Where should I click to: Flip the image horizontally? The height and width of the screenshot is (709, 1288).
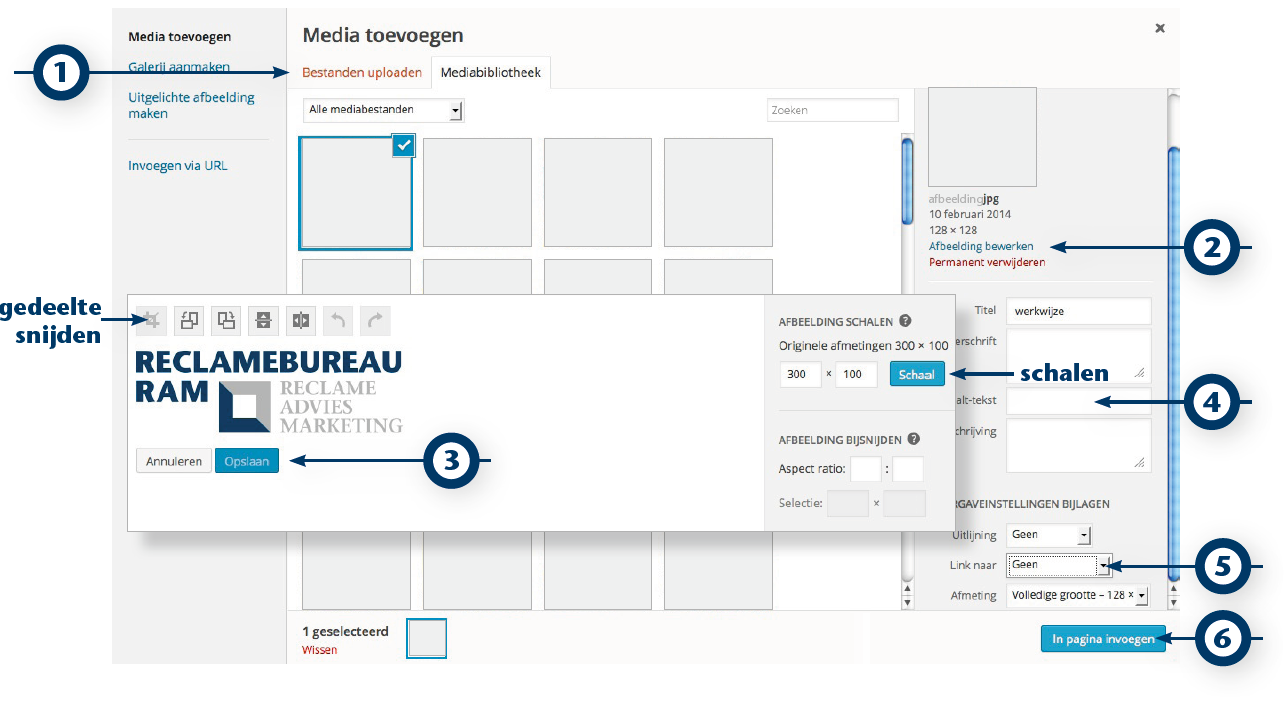click(x=300, y=320)
